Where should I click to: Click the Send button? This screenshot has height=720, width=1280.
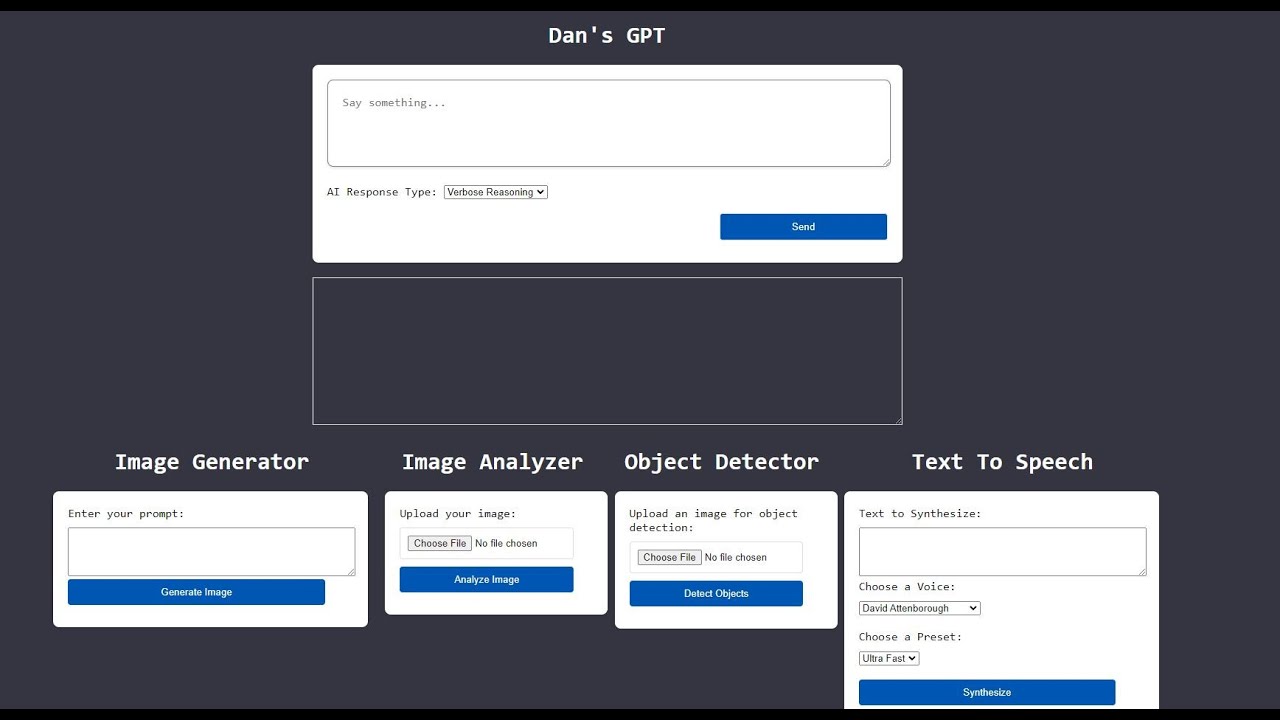[x=803, y=227]
